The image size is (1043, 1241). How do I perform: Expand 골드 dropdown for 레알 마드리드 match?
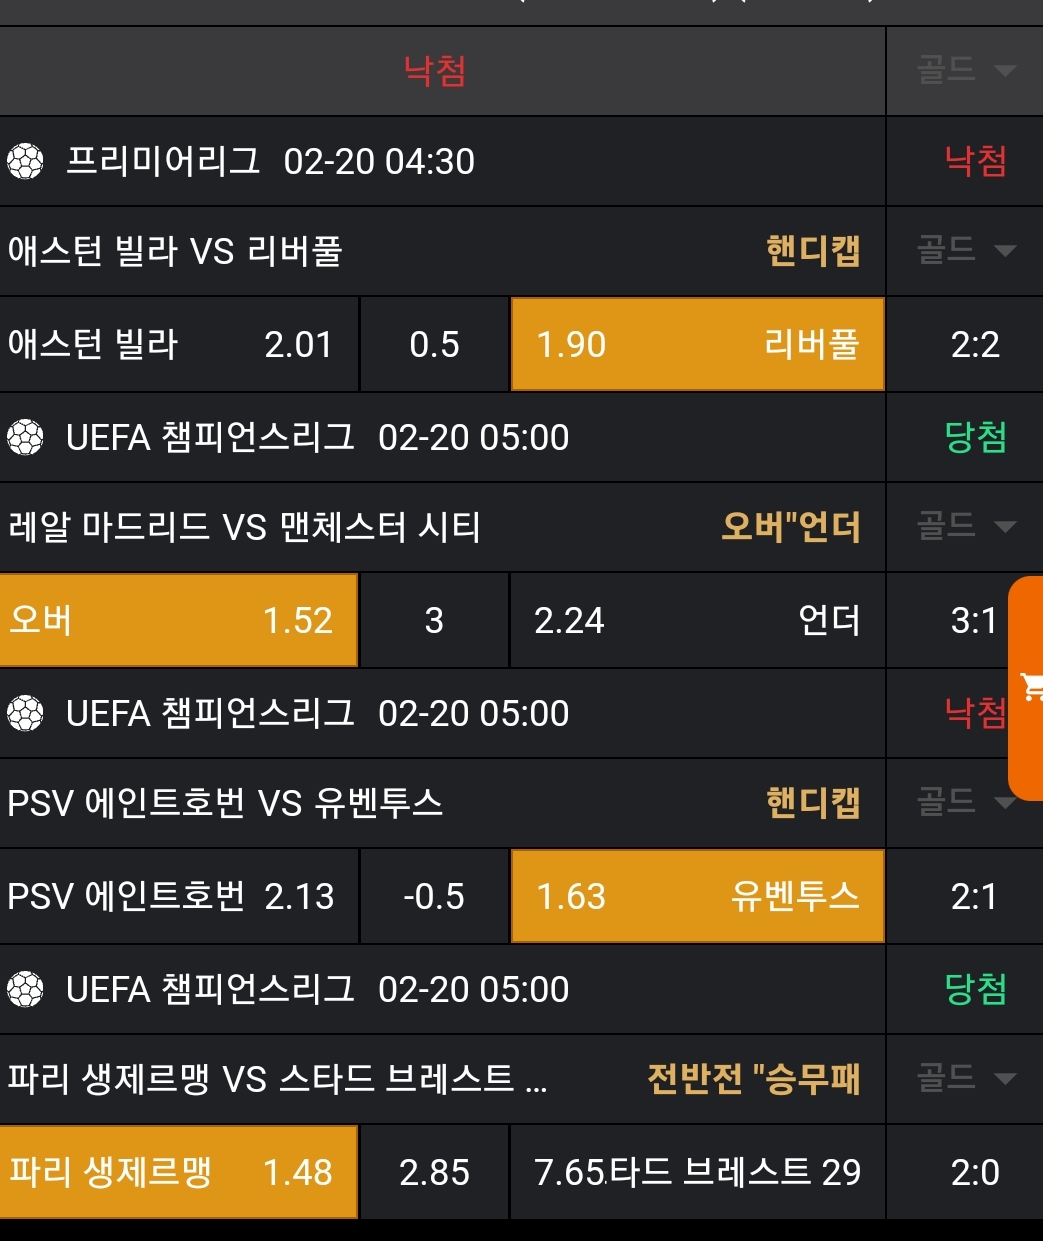965,526
